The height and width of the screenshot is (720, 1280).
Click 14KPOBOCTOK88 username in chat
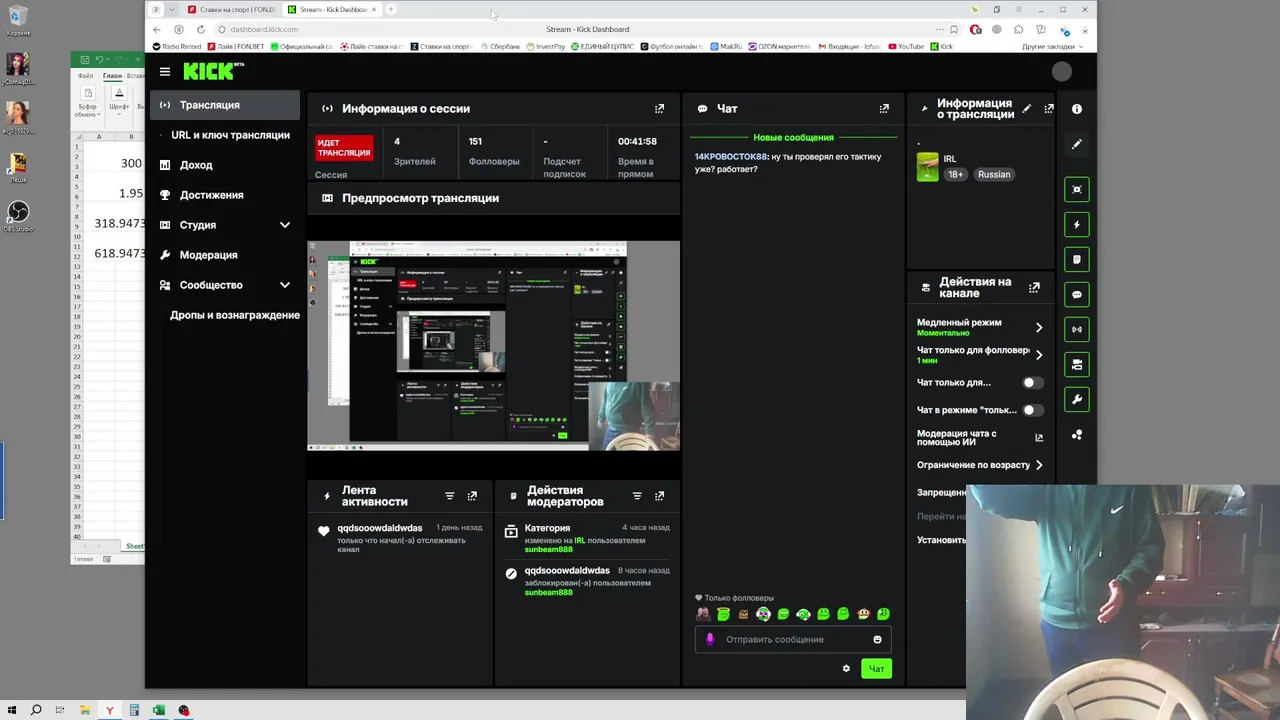pos(731,157)
